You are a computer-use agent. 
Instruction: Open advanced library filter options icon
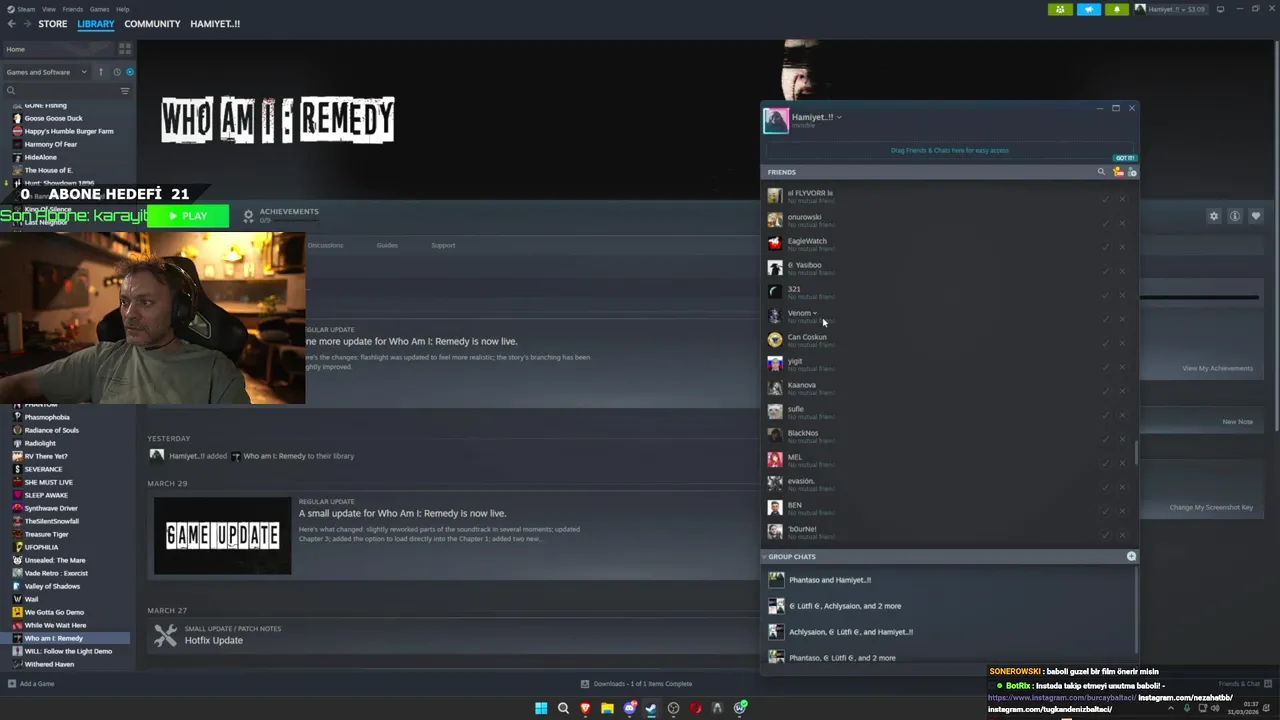[x=125, y=91]
